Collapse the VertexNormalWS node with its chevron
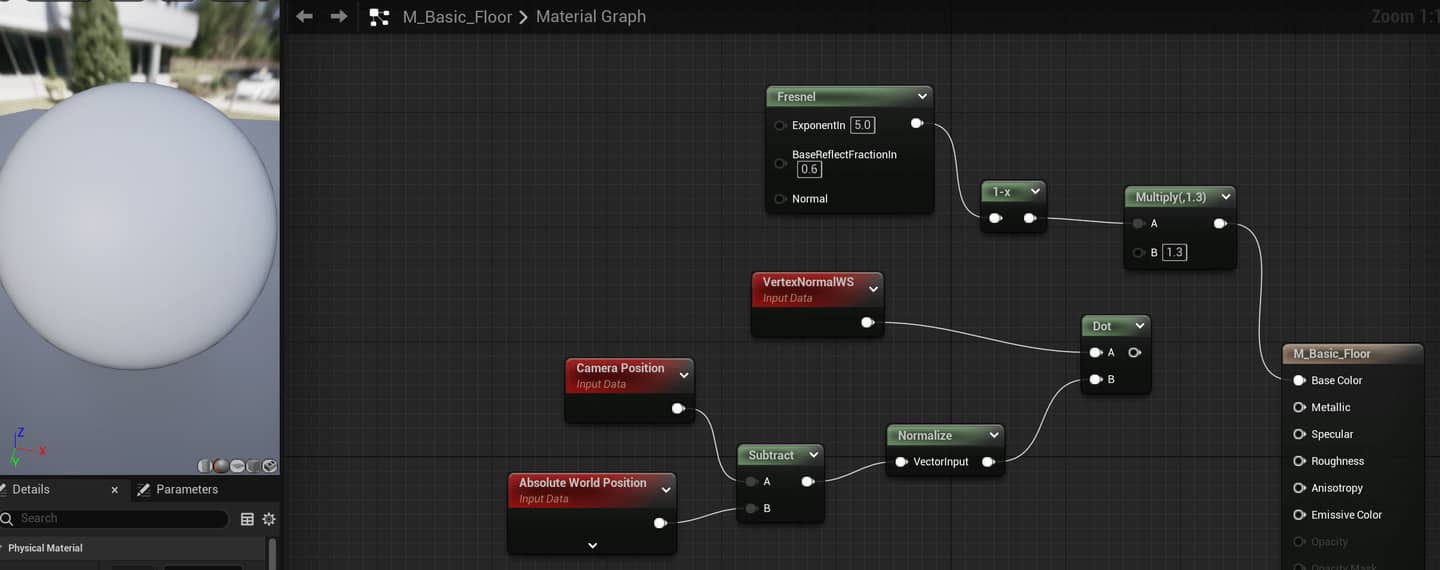 (x=873, y=289)
